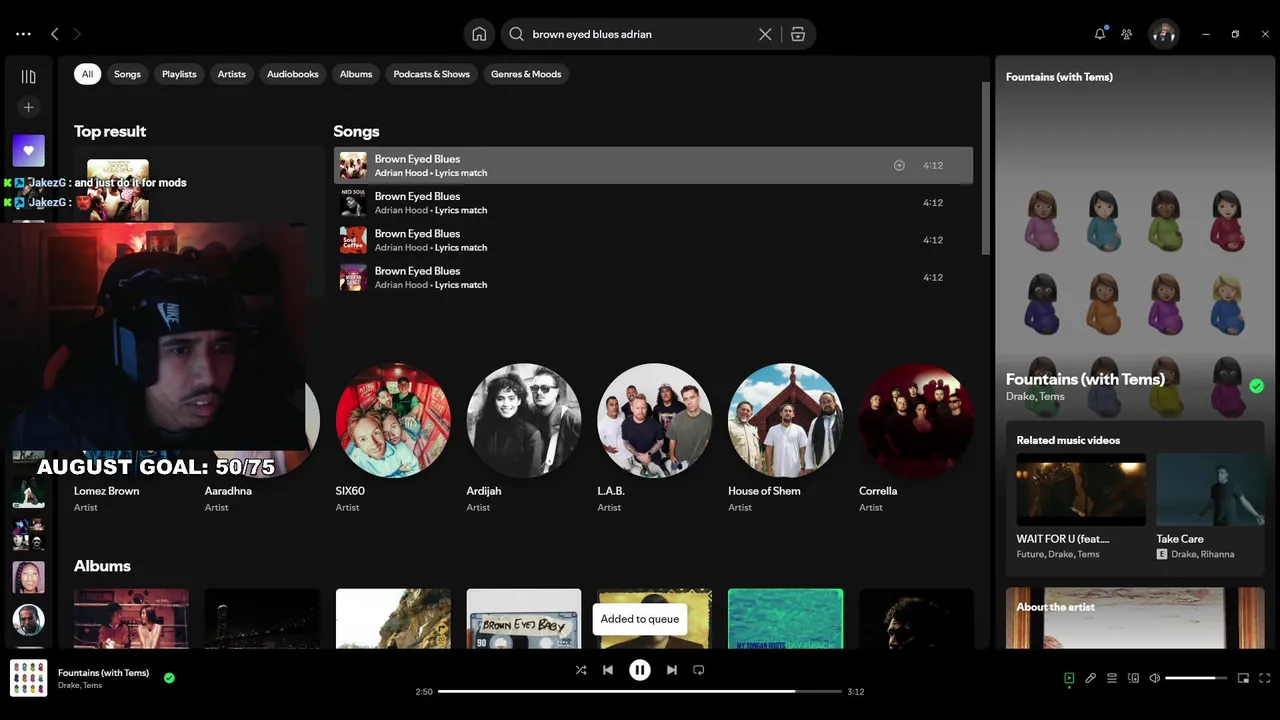
Task: Filter results by Songs
Action: (127, 74)
